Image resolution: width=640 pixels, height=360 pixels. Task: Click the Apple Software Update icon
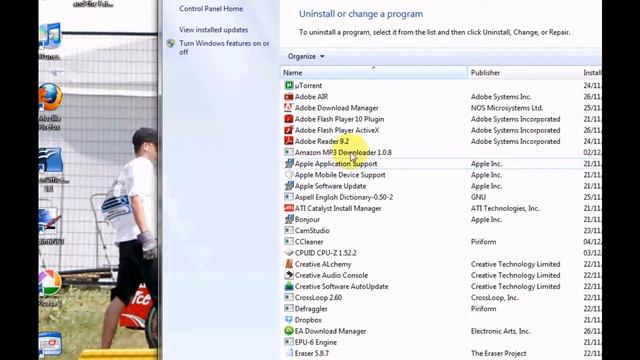pos(289,186)
